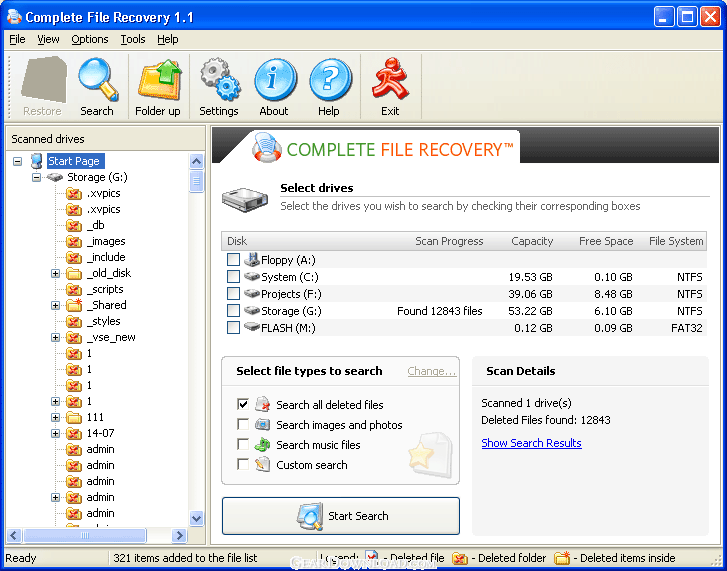
Task: Click the deleted folder icon beside _scripts
Action: (x=74, y=290)
